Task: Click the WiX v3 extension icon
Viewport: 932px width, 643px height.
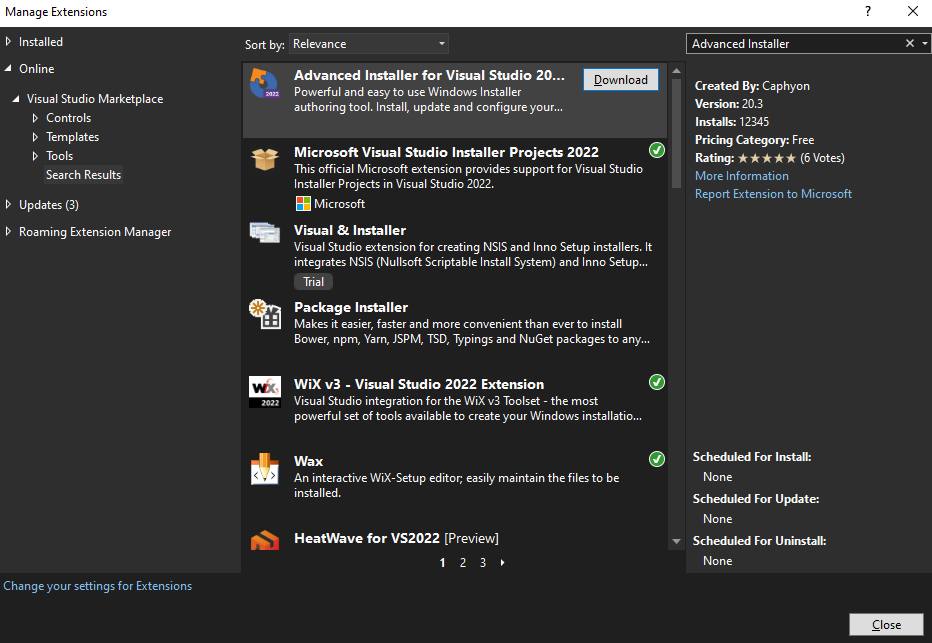Action: [265, 392]
